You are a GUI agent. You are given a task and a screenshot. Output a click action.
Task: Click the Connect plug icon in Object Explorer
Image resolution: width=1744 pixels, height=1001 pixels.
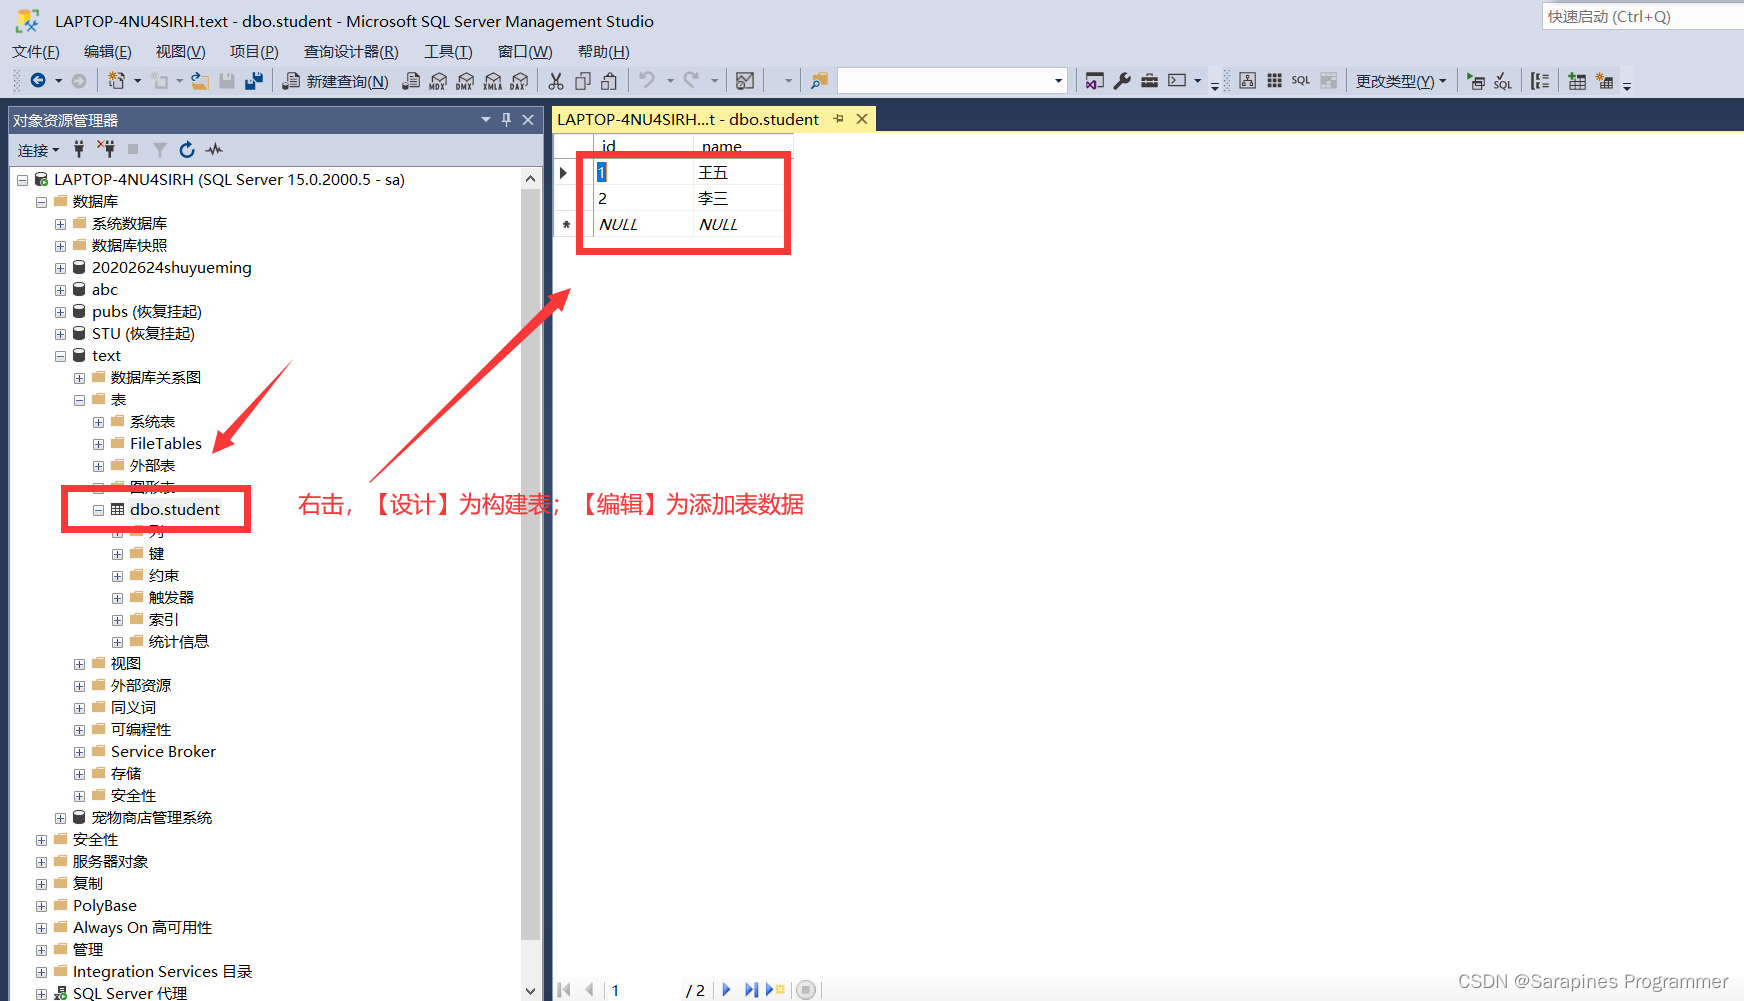pos(79,149)
